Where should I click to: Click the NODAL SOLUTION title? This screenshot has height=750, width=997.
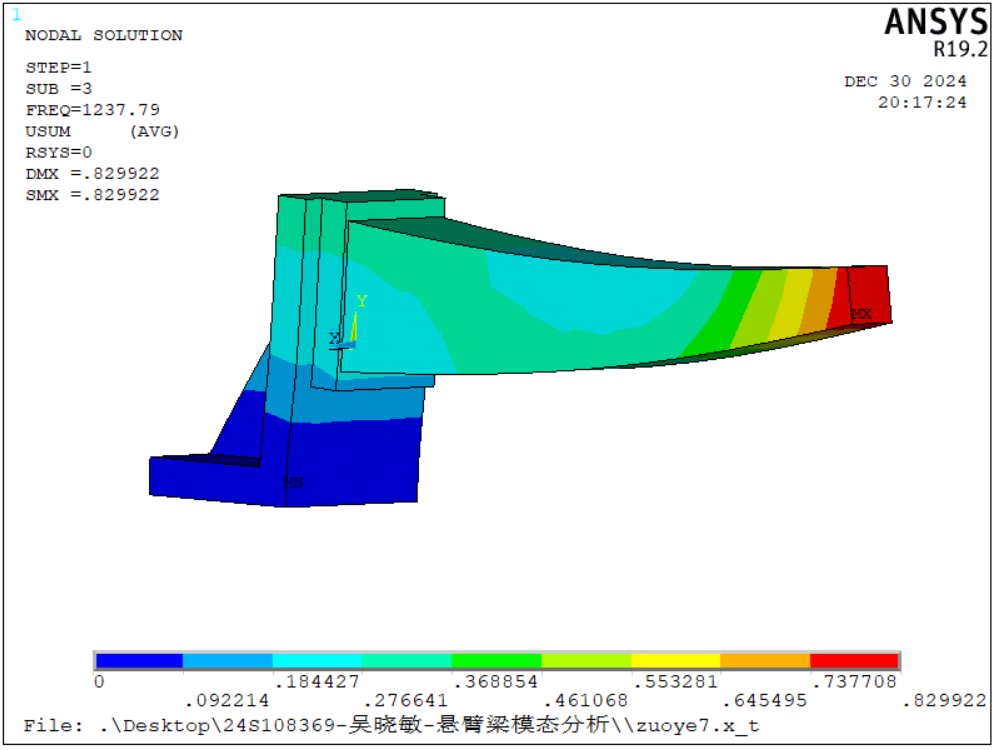coord(104,36)
